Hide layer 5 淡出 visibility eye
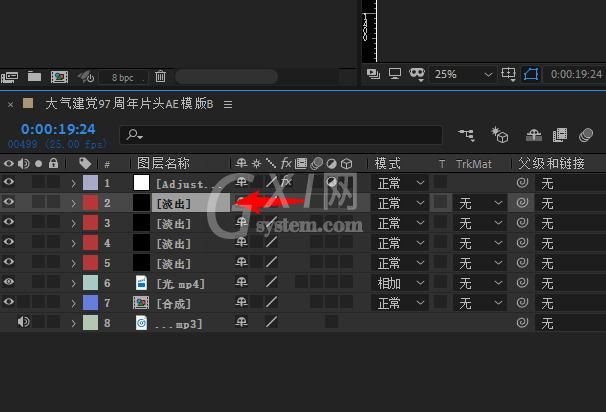The image size is (606, 412). point(9,262)
